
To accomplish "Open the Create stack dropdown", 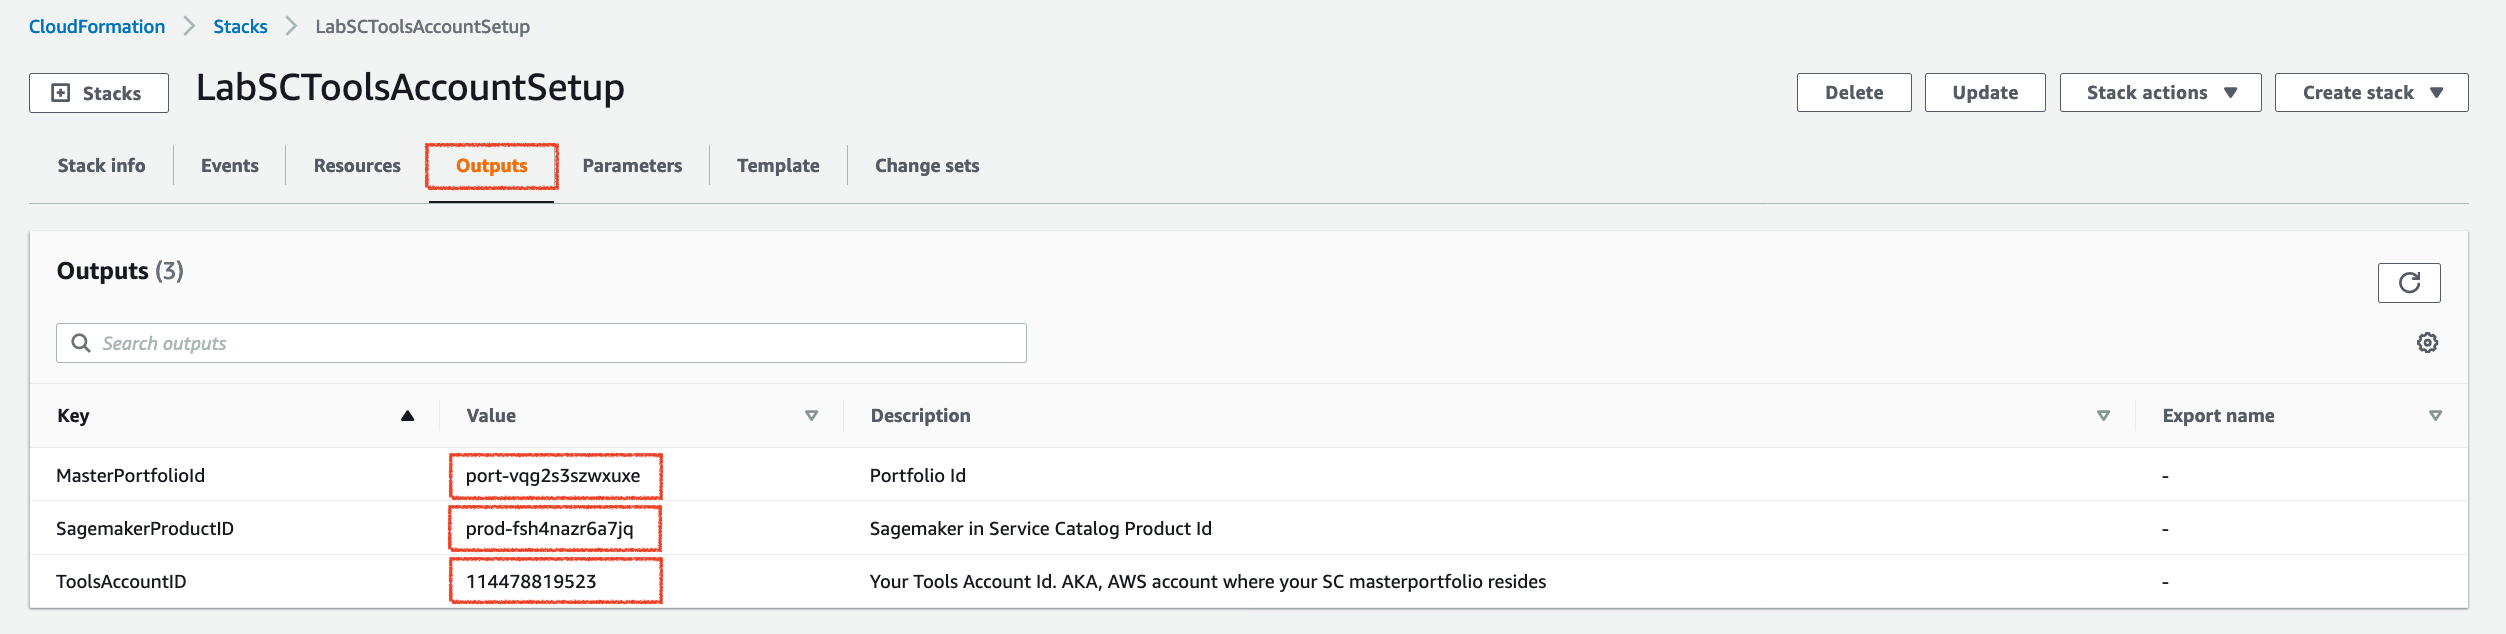I will (x=2371, y=93).
